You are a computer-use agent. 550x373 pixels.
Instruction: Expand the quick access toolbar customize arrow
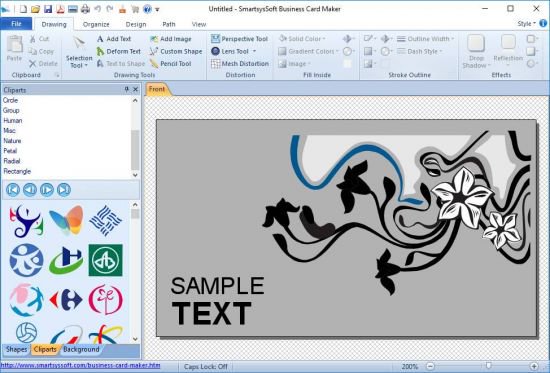(x=157, y=9)
